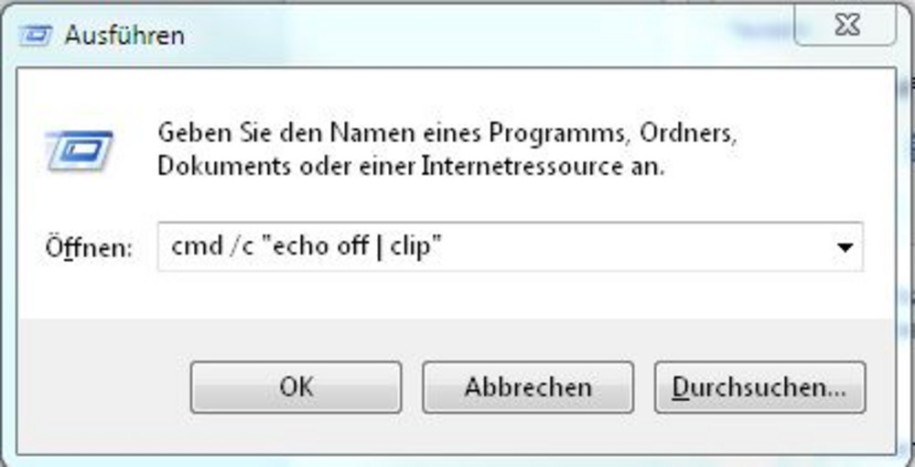The height and width of the screenshot is (467, 915).
Task: Expand the Öffnen command history dropdown
Action: tap(844, 247)
